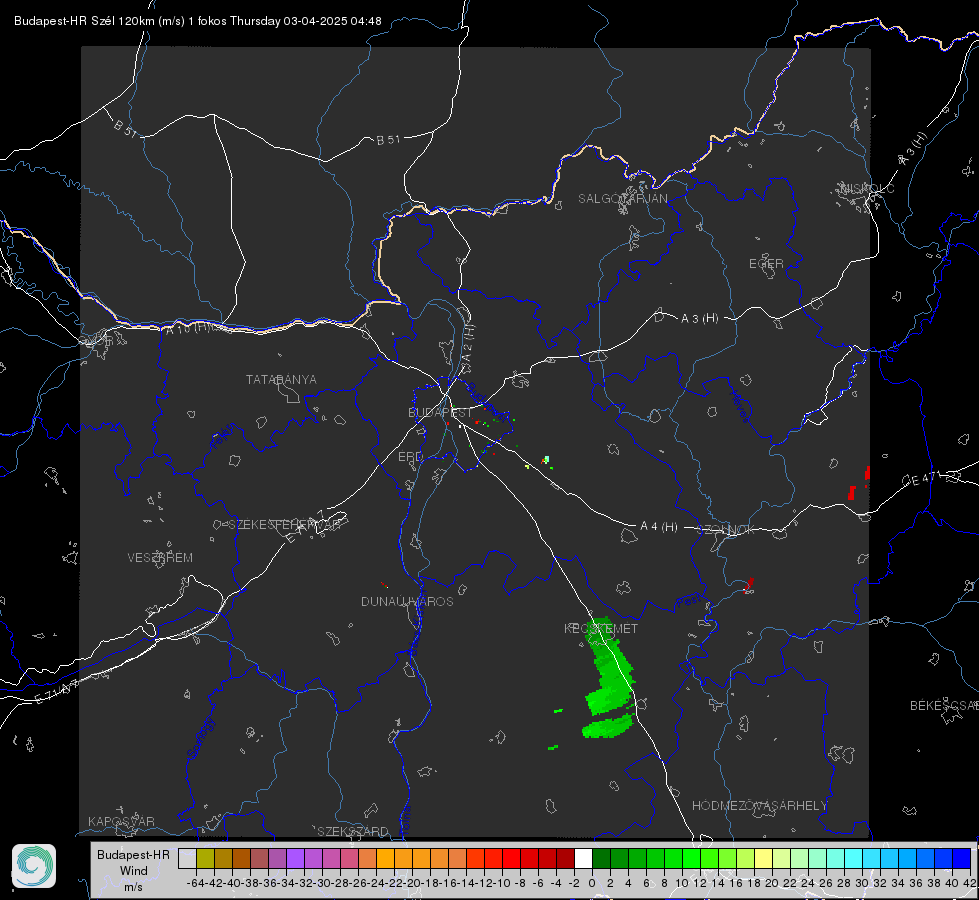
Task: Click the blue 'Somogy' county label
Action: click(x=200, y=738)
